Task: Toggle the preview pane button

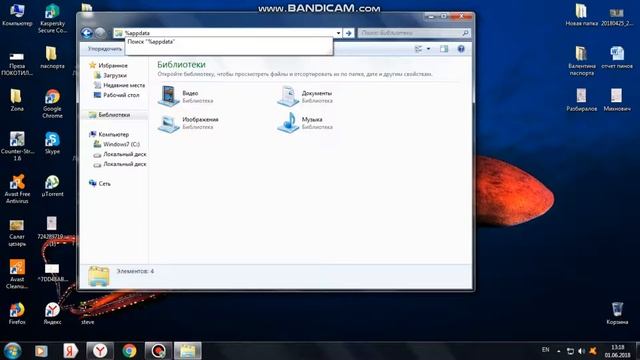Action: click(444, 49)
